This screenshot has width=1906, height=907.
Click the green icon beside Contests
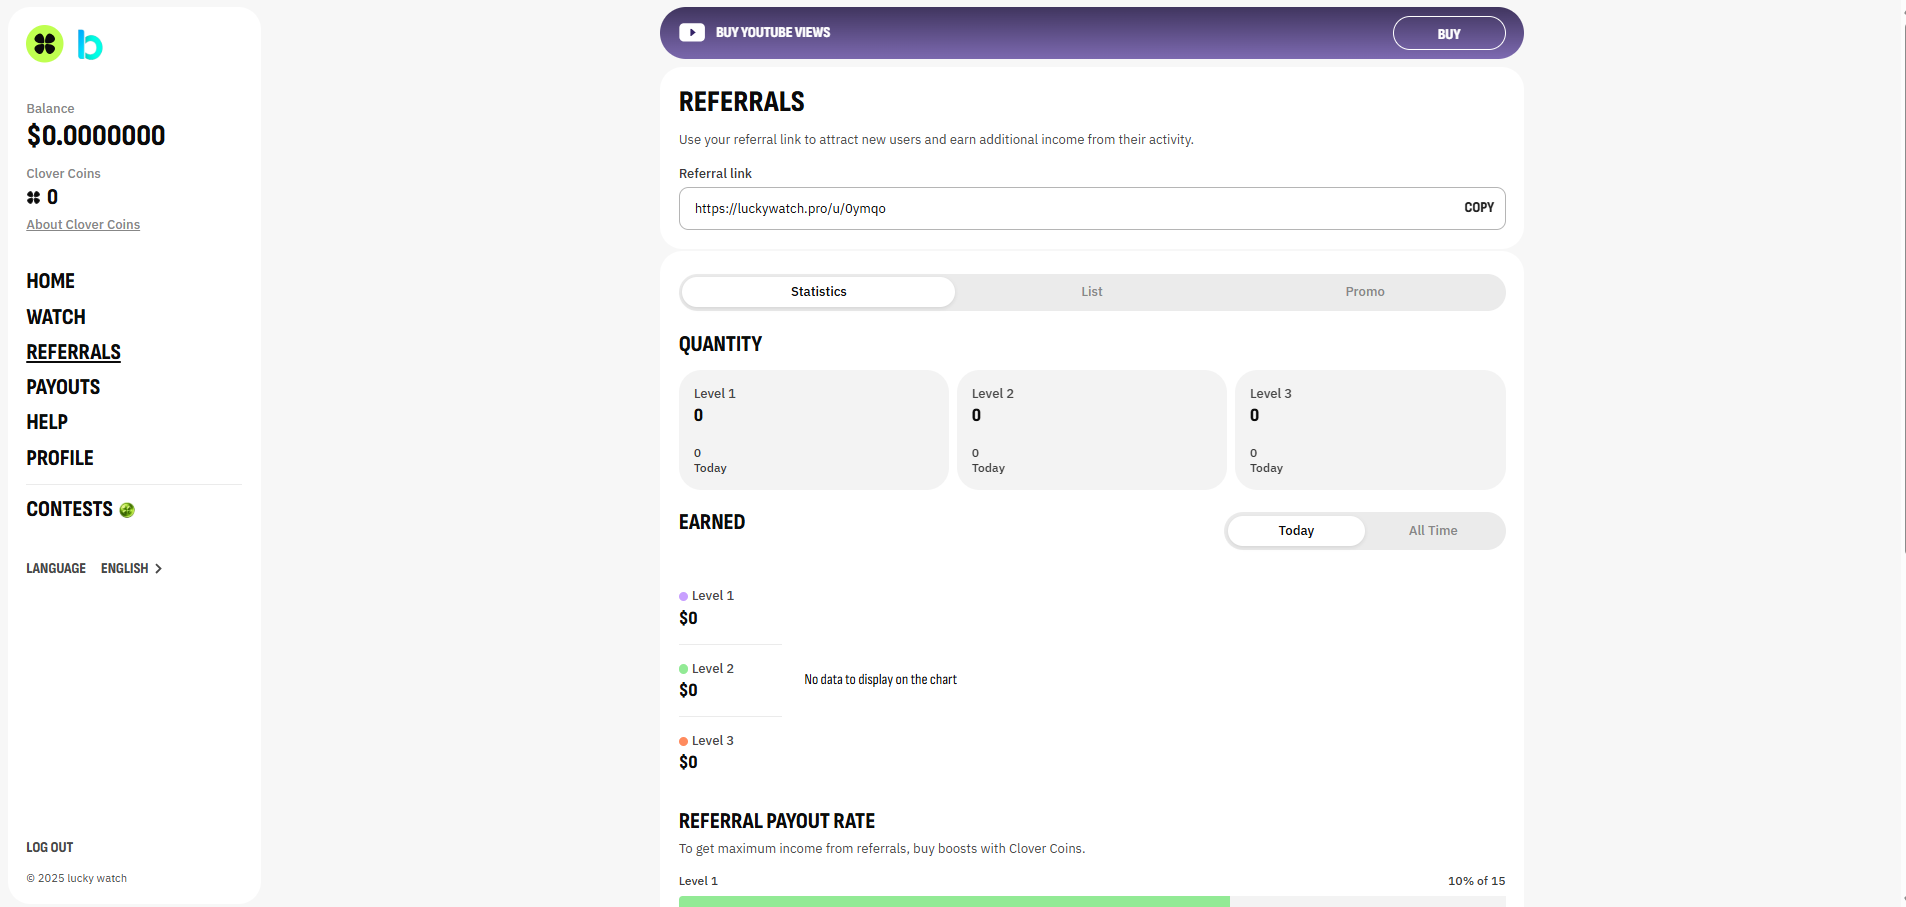127,510
